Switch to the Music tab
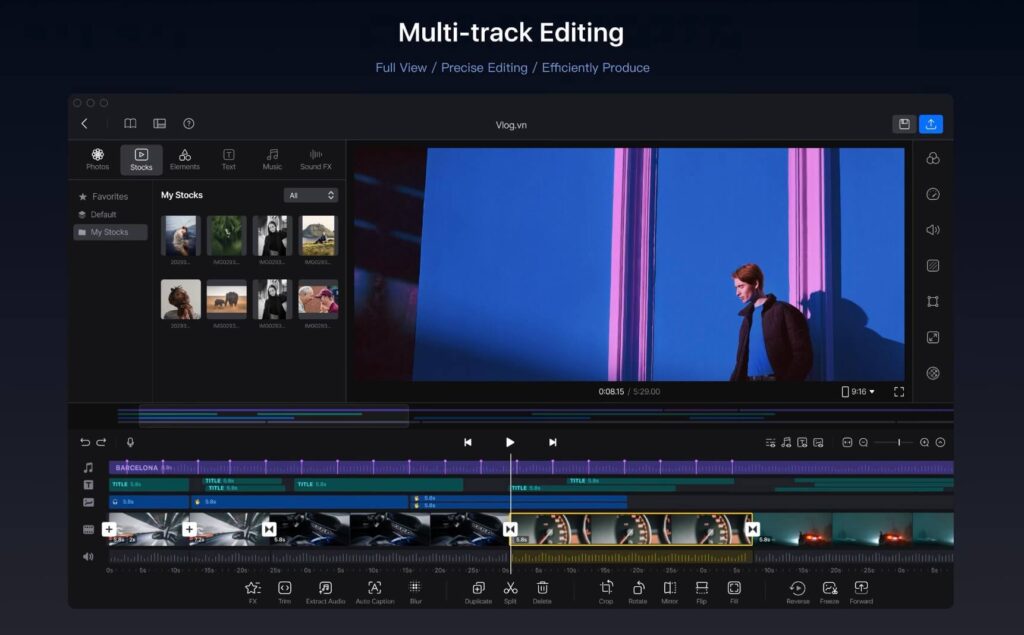 coord(272,159)
